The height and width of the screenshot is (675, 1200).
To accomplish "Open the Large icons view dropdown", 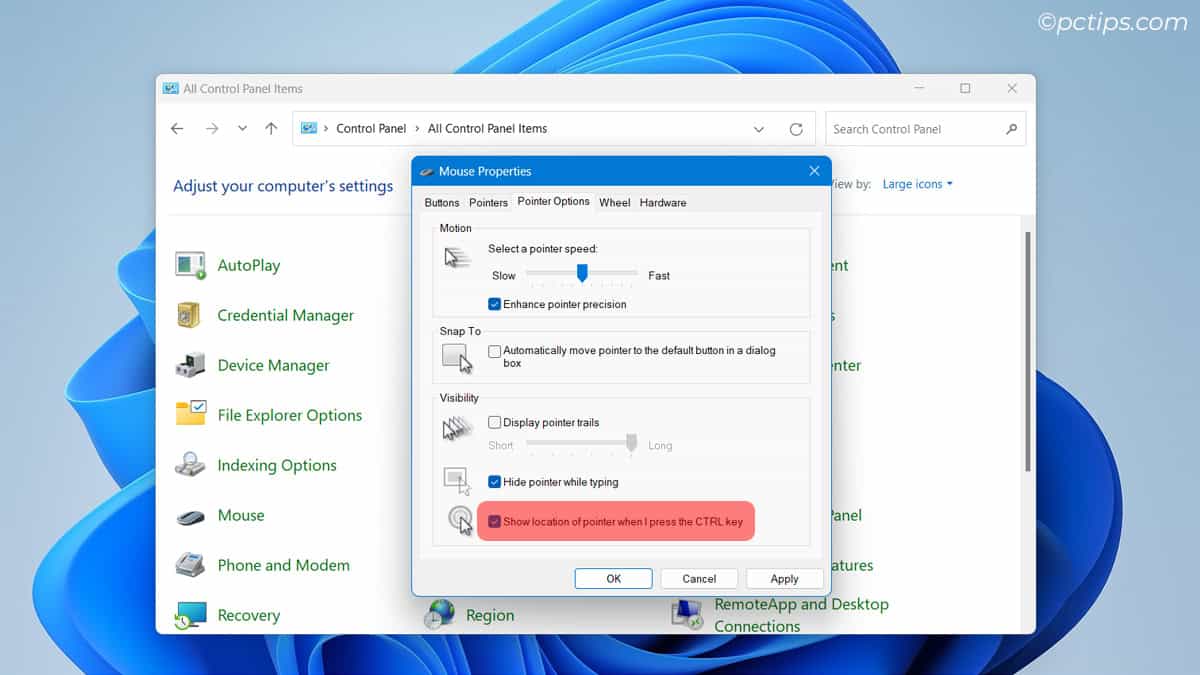I will point(917,184).
